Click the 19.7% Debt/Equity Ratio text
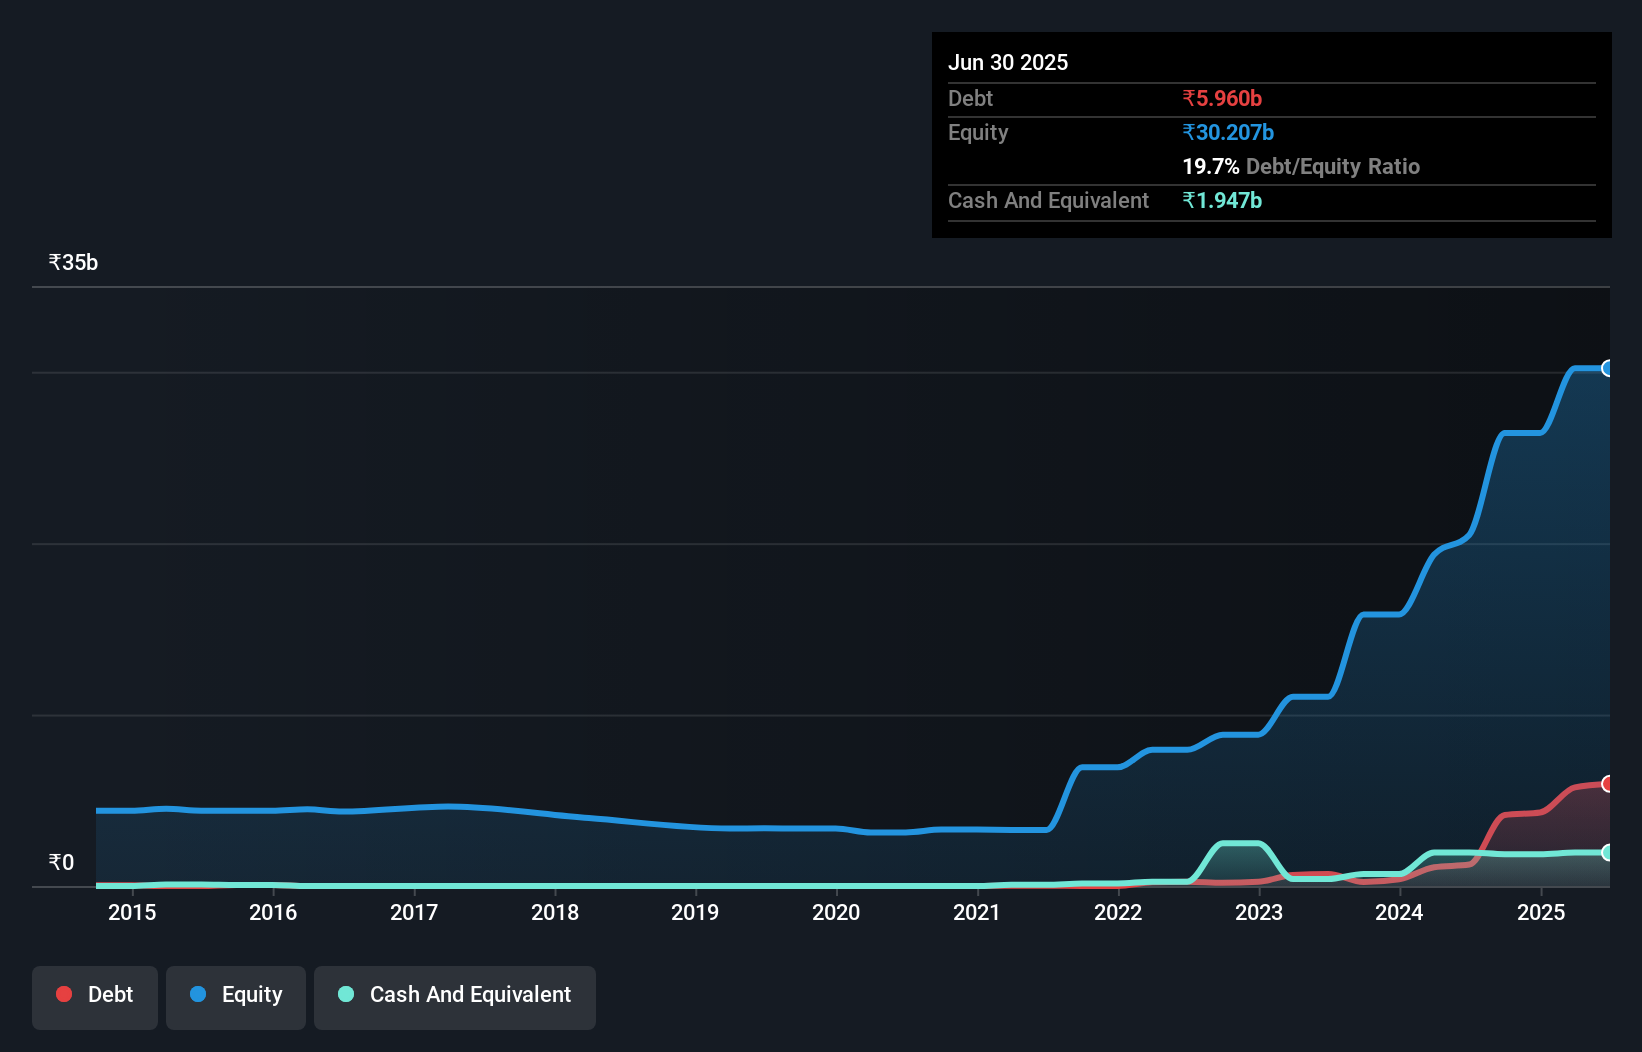1642x1052 pixels. click(1300, 167)
